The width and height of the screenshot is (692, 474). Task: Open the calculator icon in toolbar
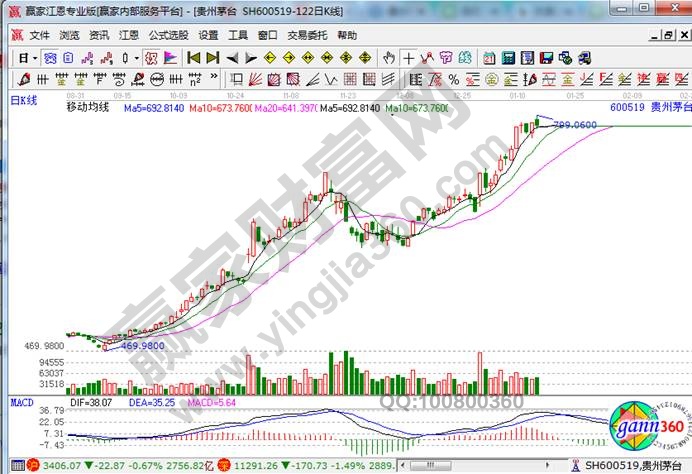(509, 57)
